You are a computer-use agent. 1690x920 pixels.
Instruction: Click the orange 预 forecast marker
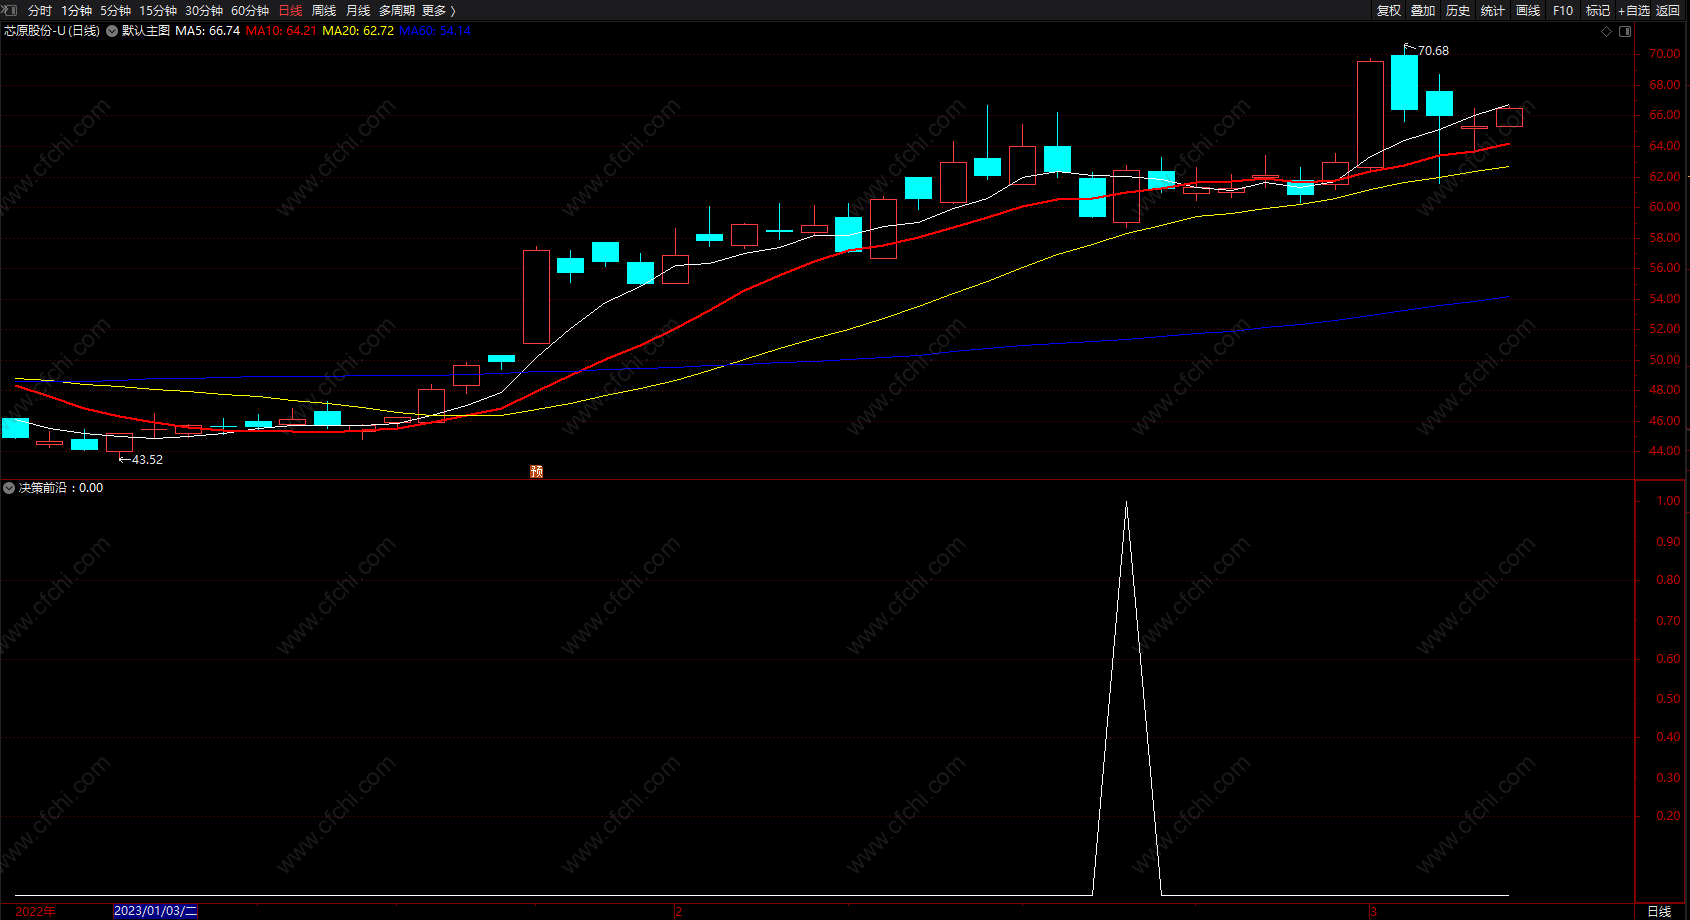(x=537, y=471)
